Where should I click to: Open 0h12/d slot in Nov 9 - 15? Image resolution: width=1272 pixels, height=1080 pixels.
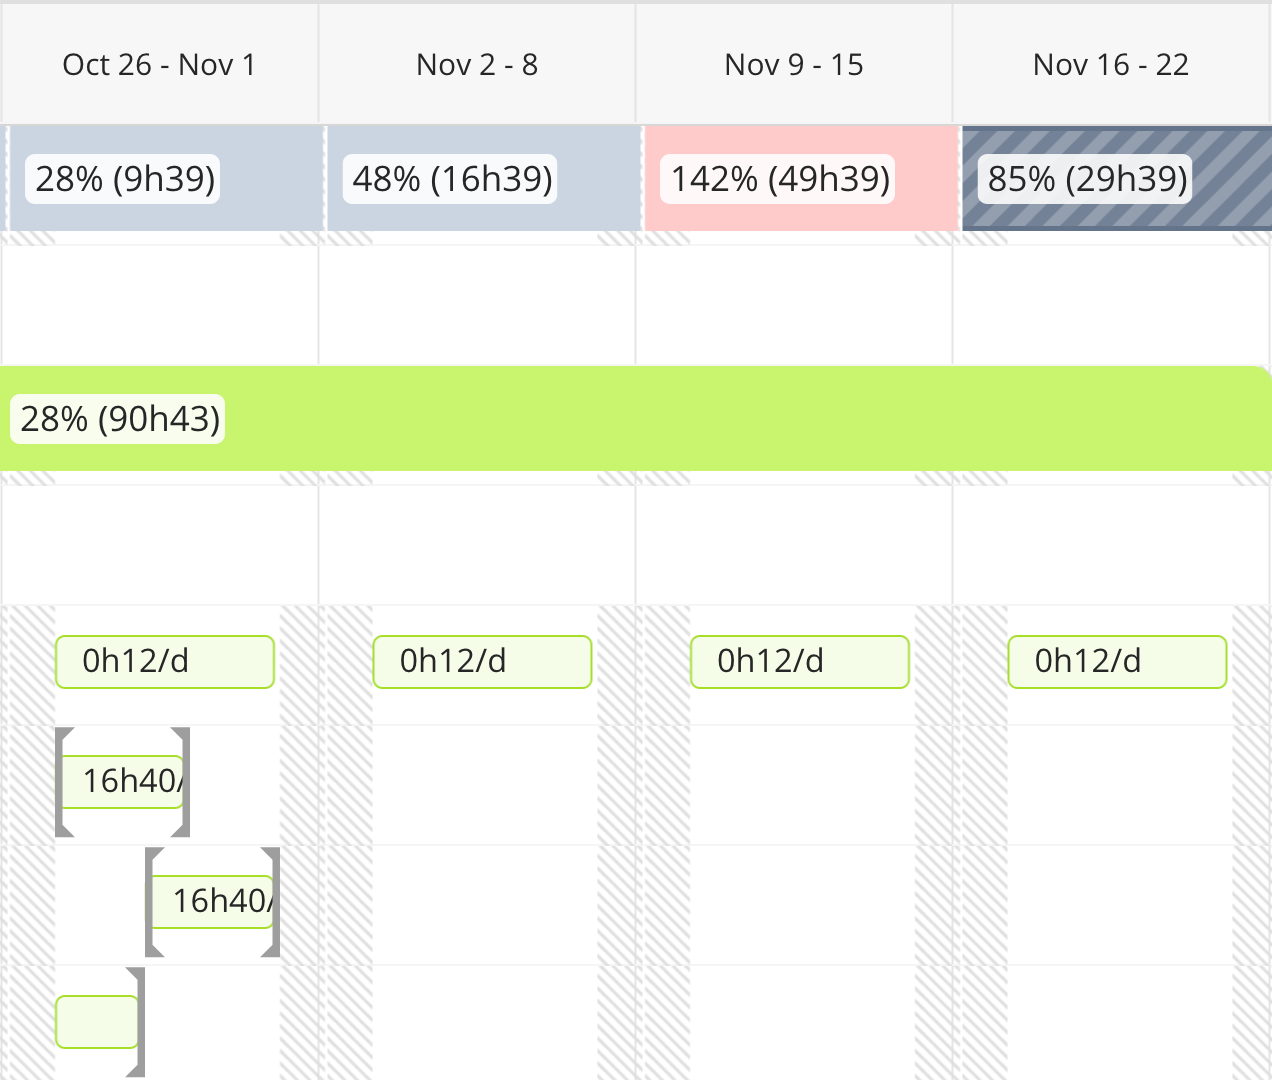pos(800,662)
